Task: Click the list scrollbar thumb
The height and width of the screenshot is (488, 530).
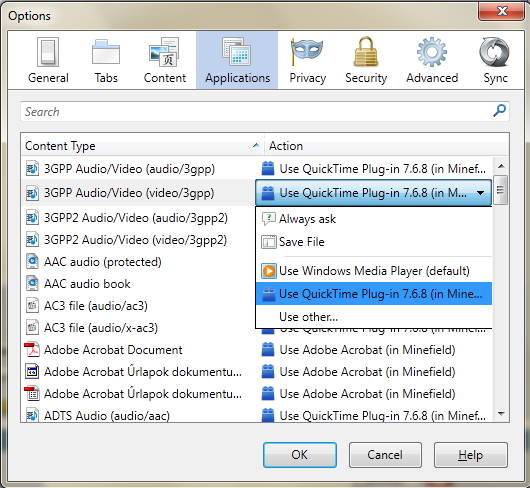Action: pyautogui.click(x=501, y=190)
